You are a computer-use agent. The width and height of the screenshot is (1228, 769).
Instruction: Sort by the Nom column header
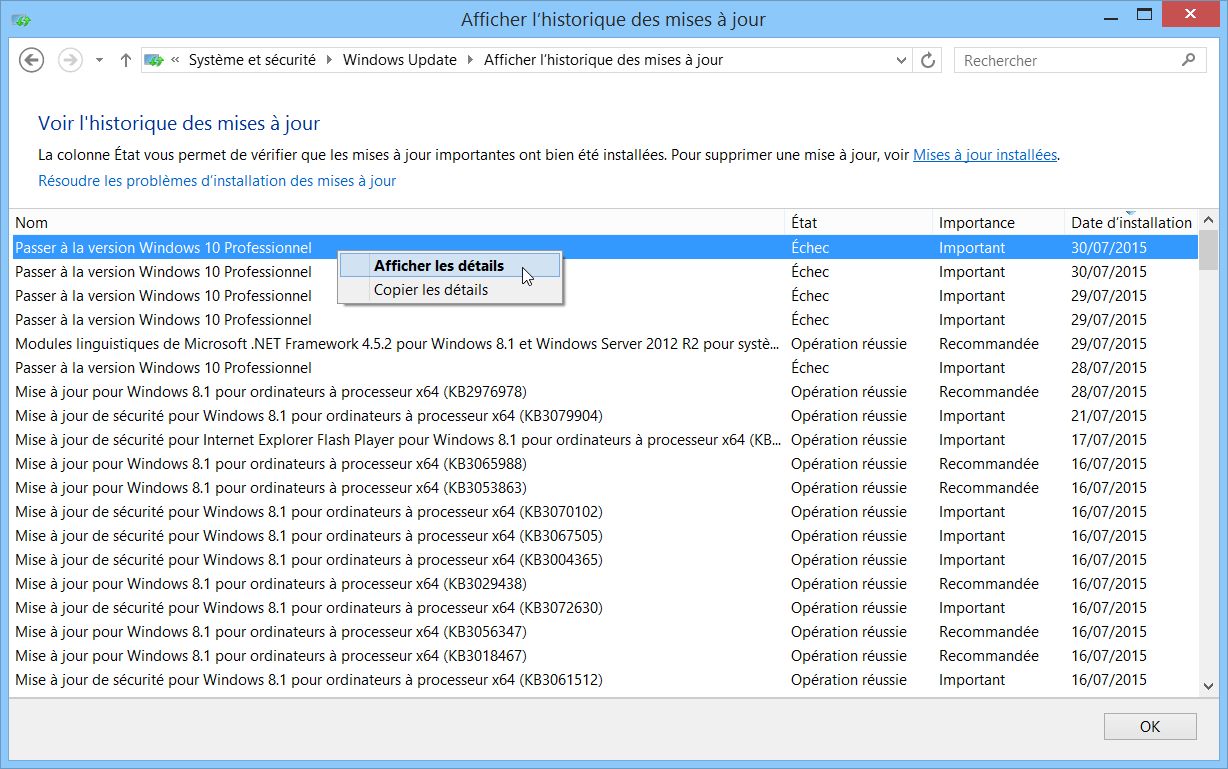click(399, 222)
